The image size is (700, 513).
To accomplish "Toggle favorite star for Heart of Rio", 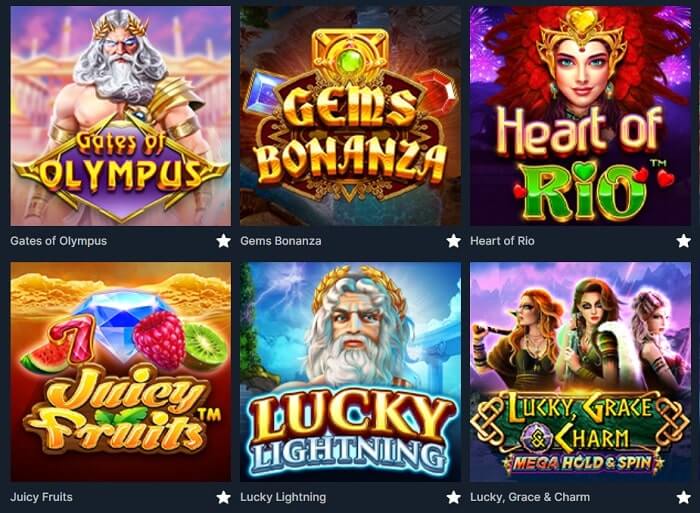I will (683, 241).
